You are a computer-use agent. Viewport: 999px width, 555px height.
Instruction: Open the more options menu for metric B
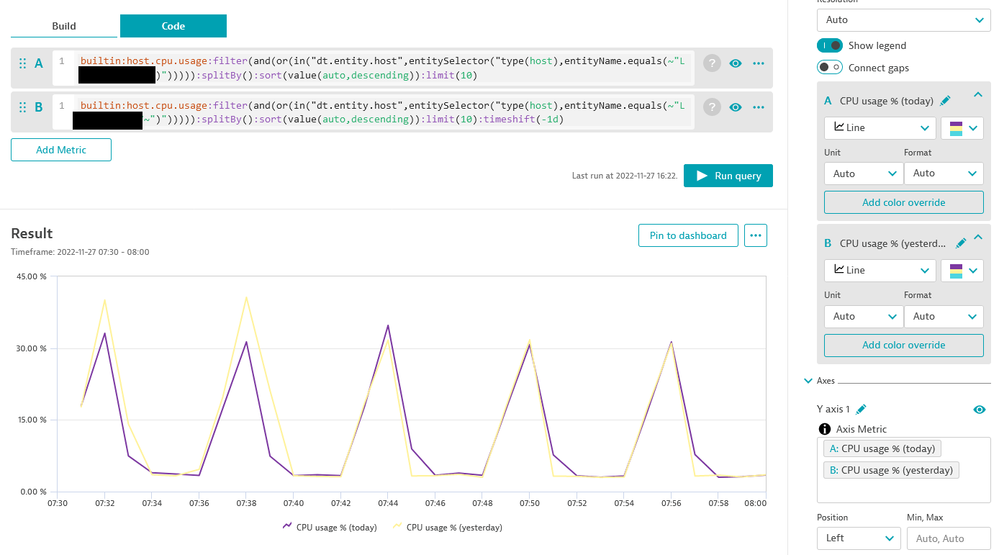click(x=758, y=107)
